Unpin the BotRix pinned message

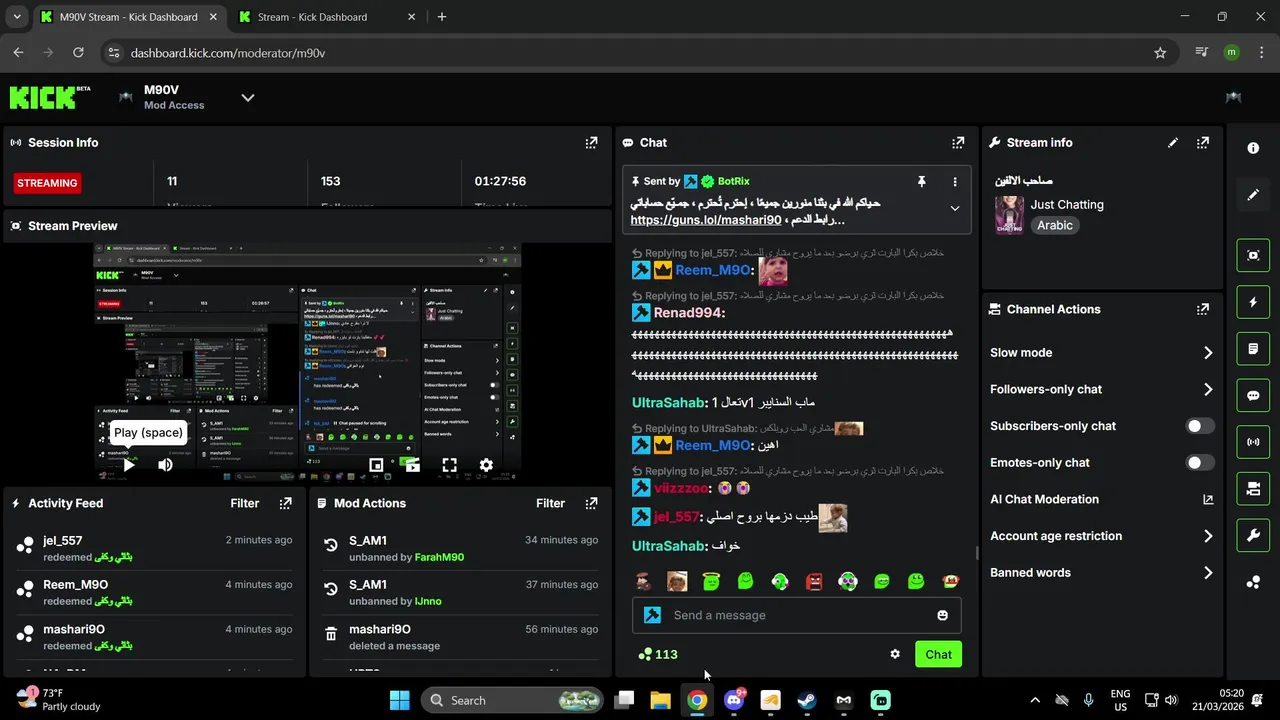pyautogui.click(x=922, y=182)
